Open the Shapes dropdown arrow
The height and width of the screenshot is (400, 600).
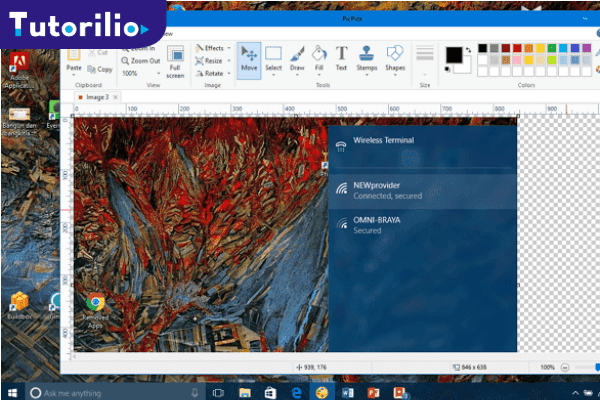[395, 75]
